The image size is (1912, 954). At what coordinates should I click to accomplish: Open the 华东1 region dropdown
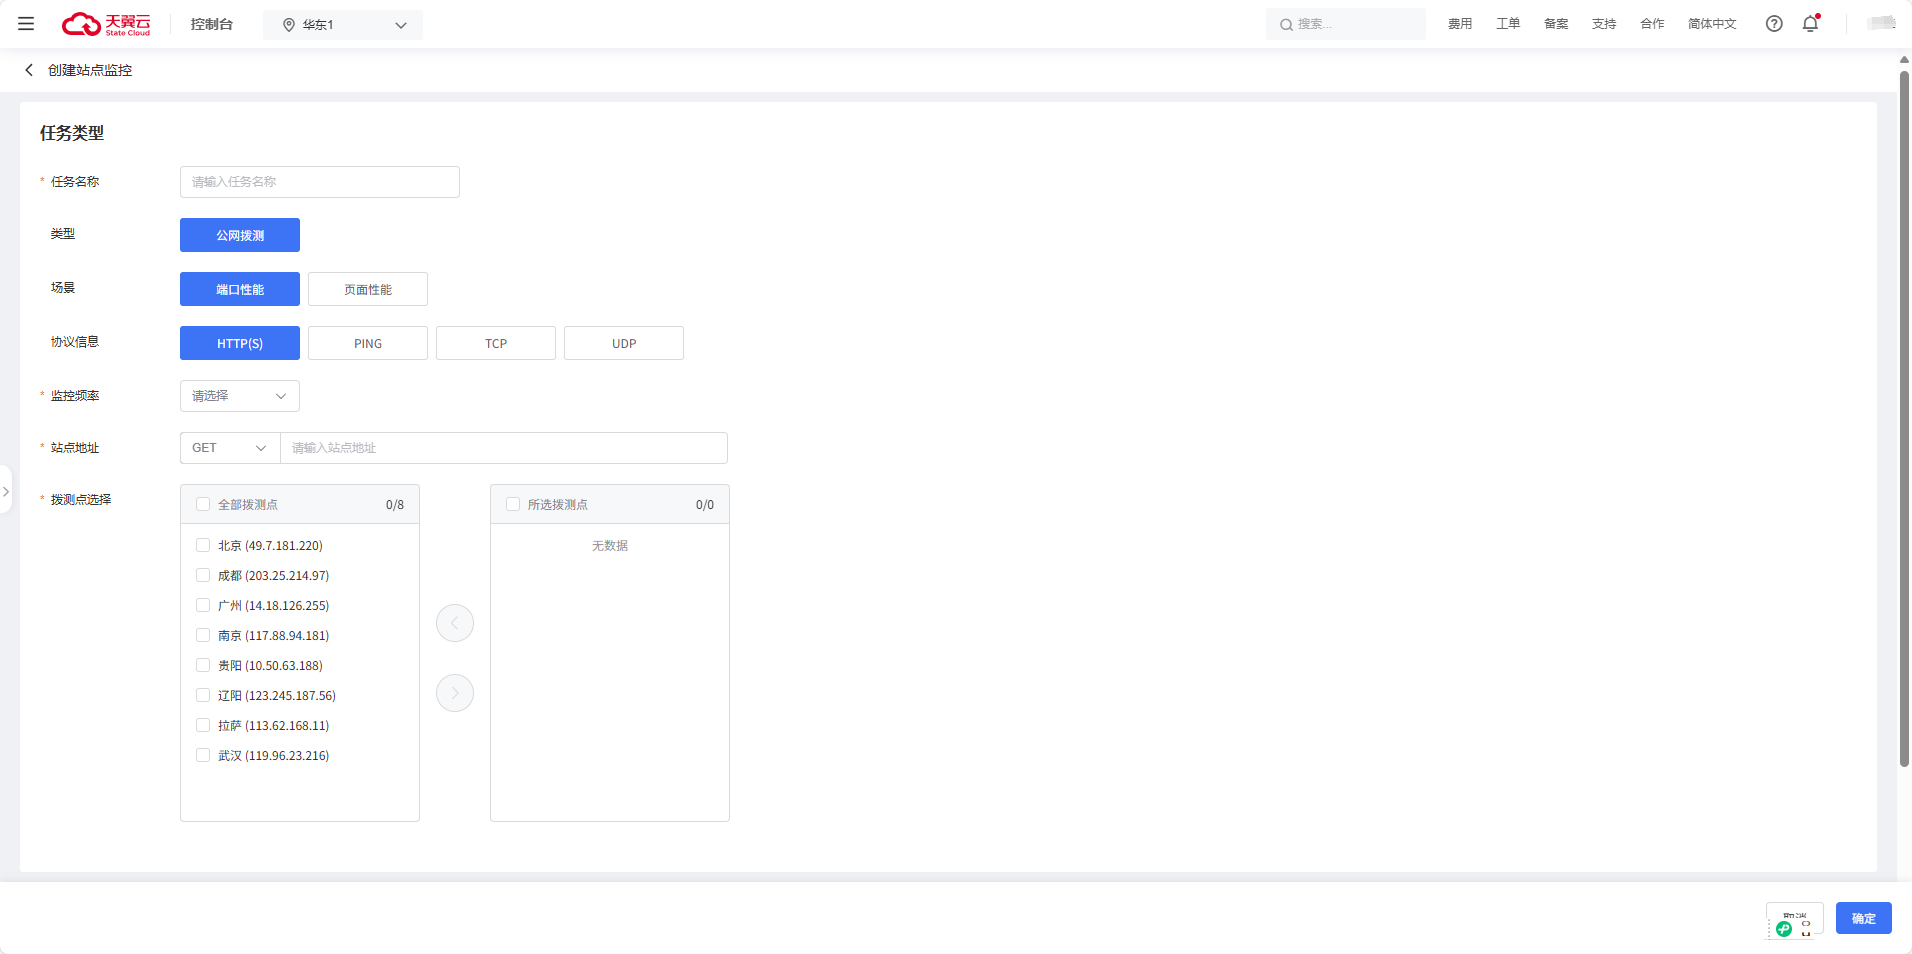pyautogui.click(x=343, y=25)
